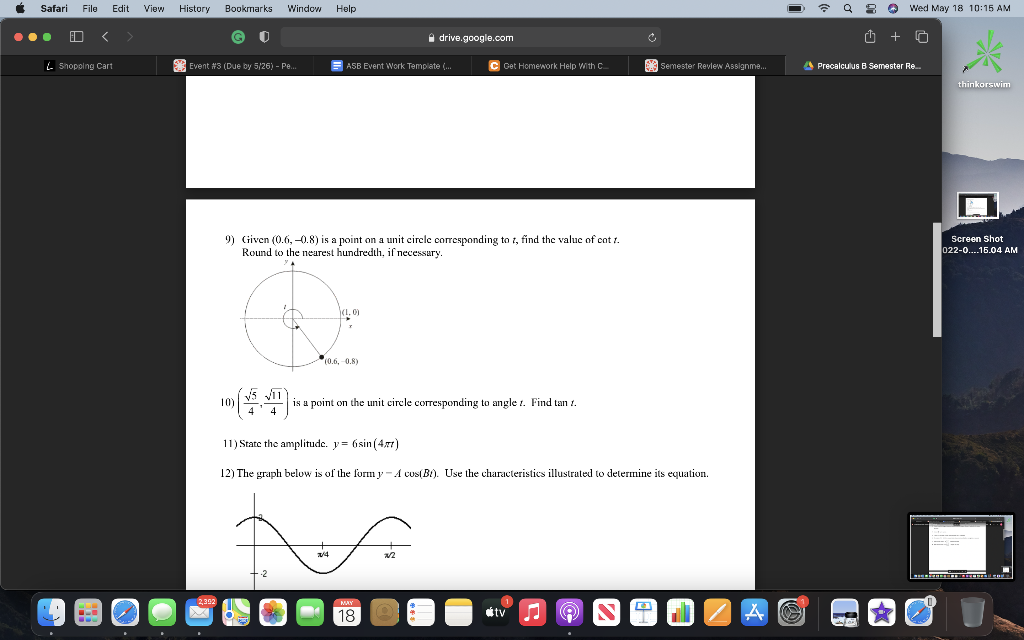Open the Grammarly extension icon
1024x640 pixels.
pyautogui.click(x=238, y=37)
